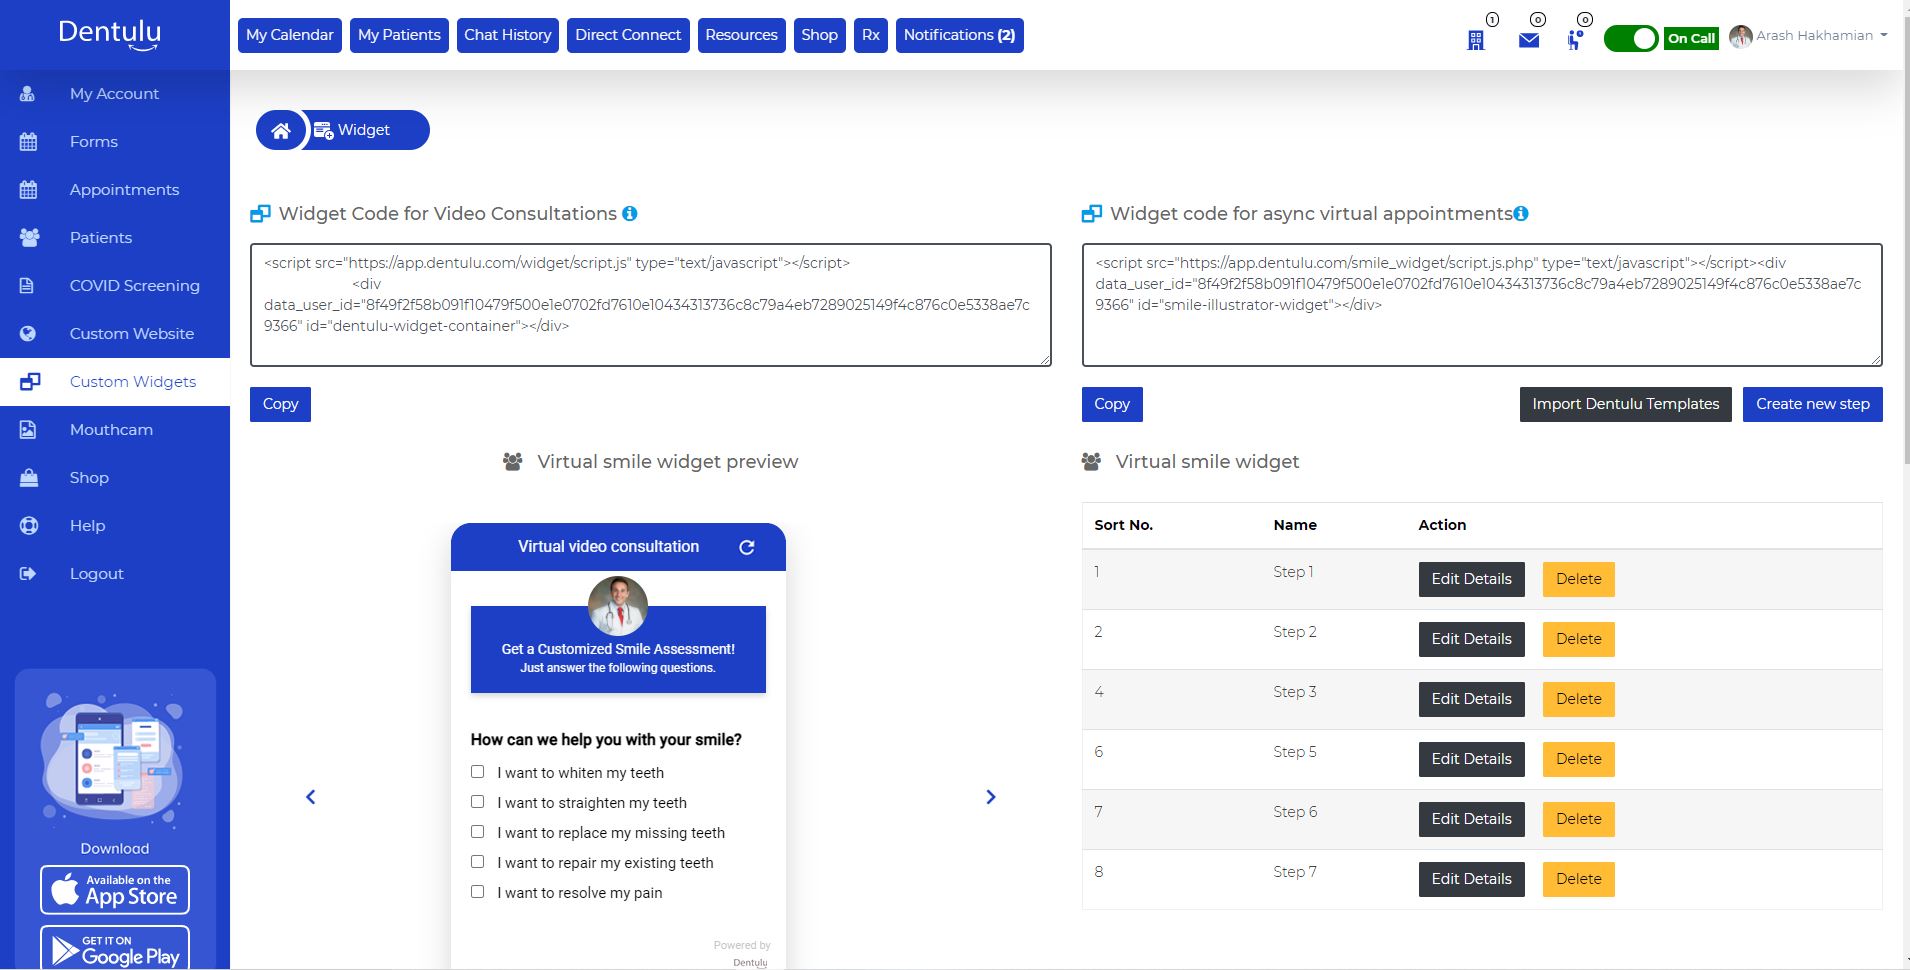Click the home breadcrumb icon
The height and width of the screenshot is (970, 1910).
281,130
